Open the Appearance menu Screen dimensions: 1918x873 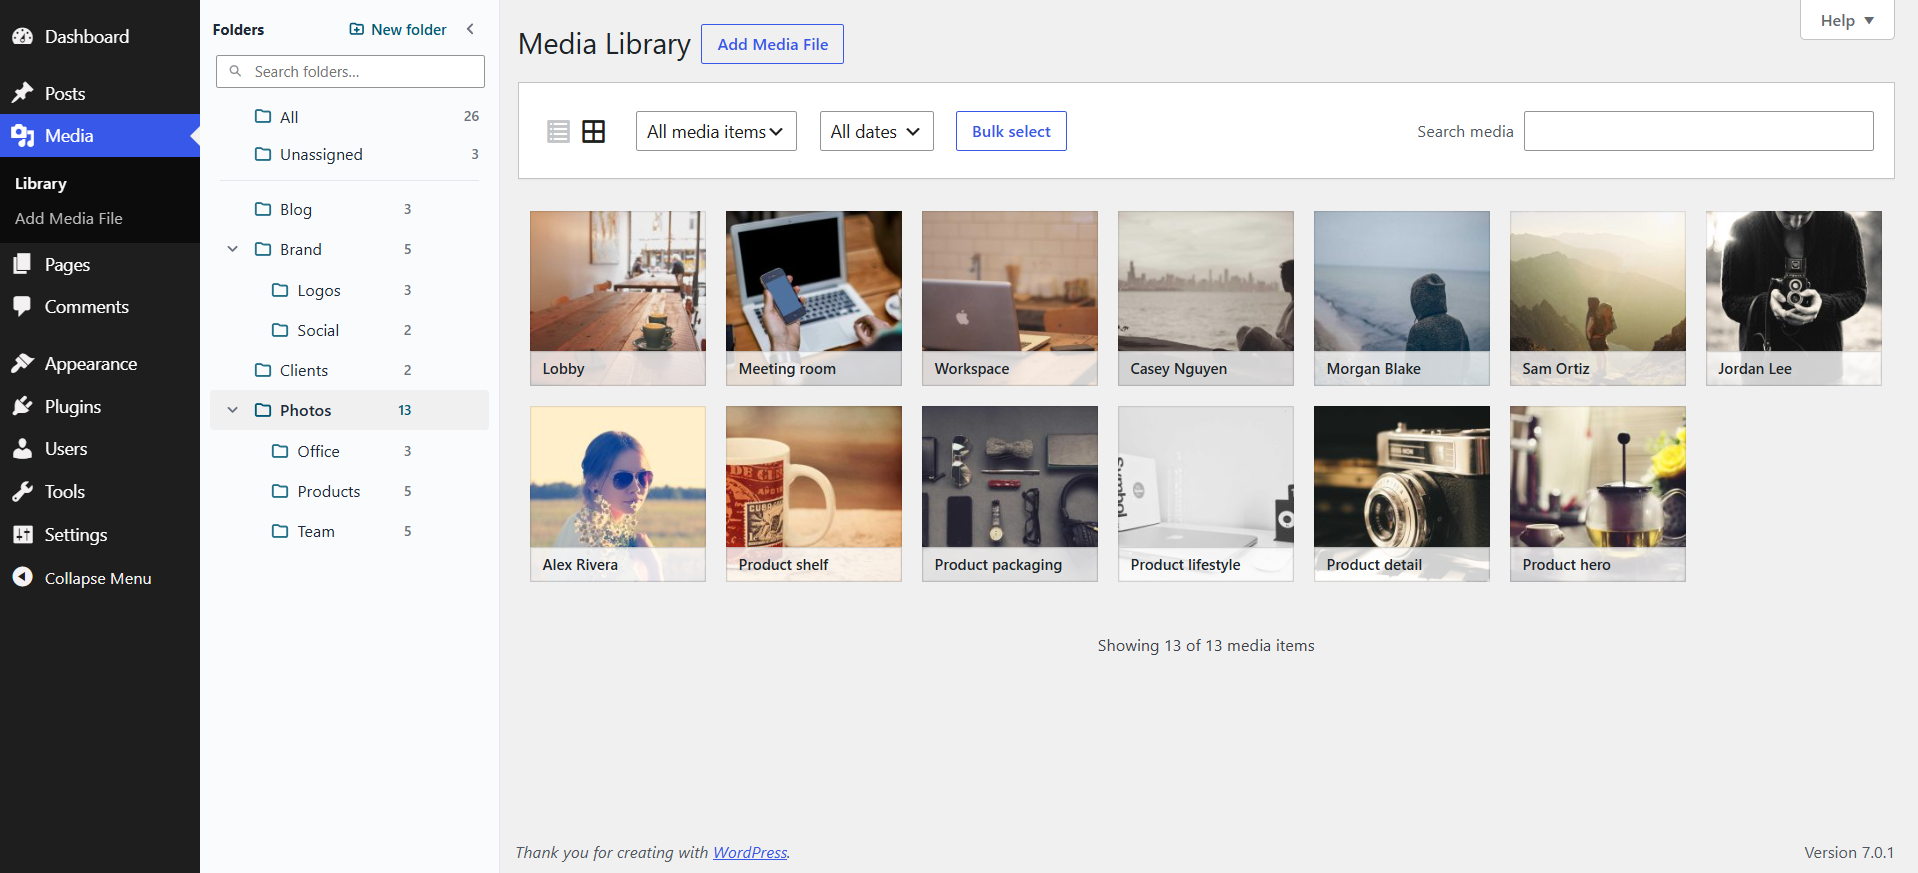[100, 363]
